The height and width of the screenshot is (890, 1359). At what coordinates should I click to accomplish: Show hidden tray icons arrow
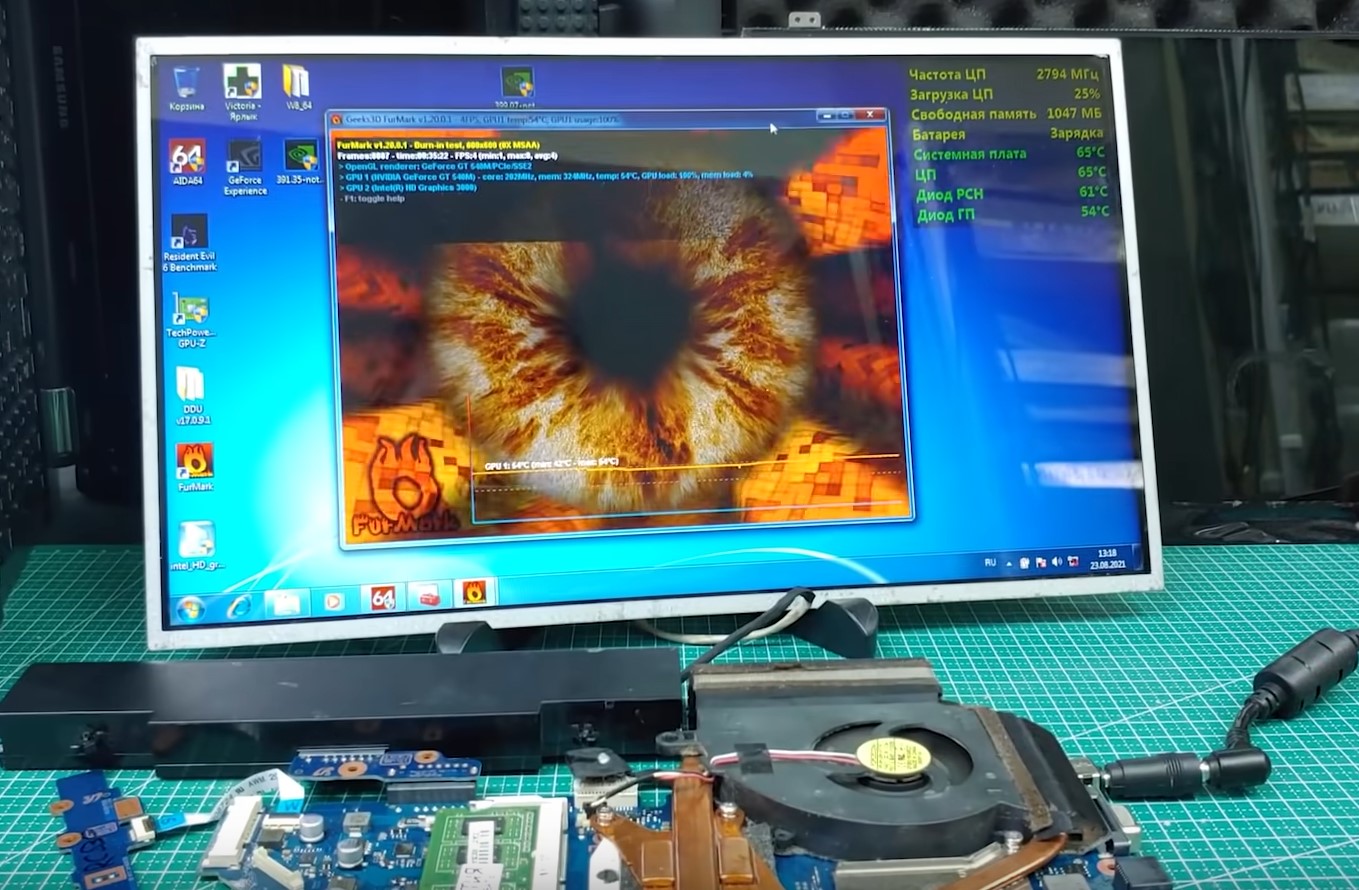click(1010, 563)
